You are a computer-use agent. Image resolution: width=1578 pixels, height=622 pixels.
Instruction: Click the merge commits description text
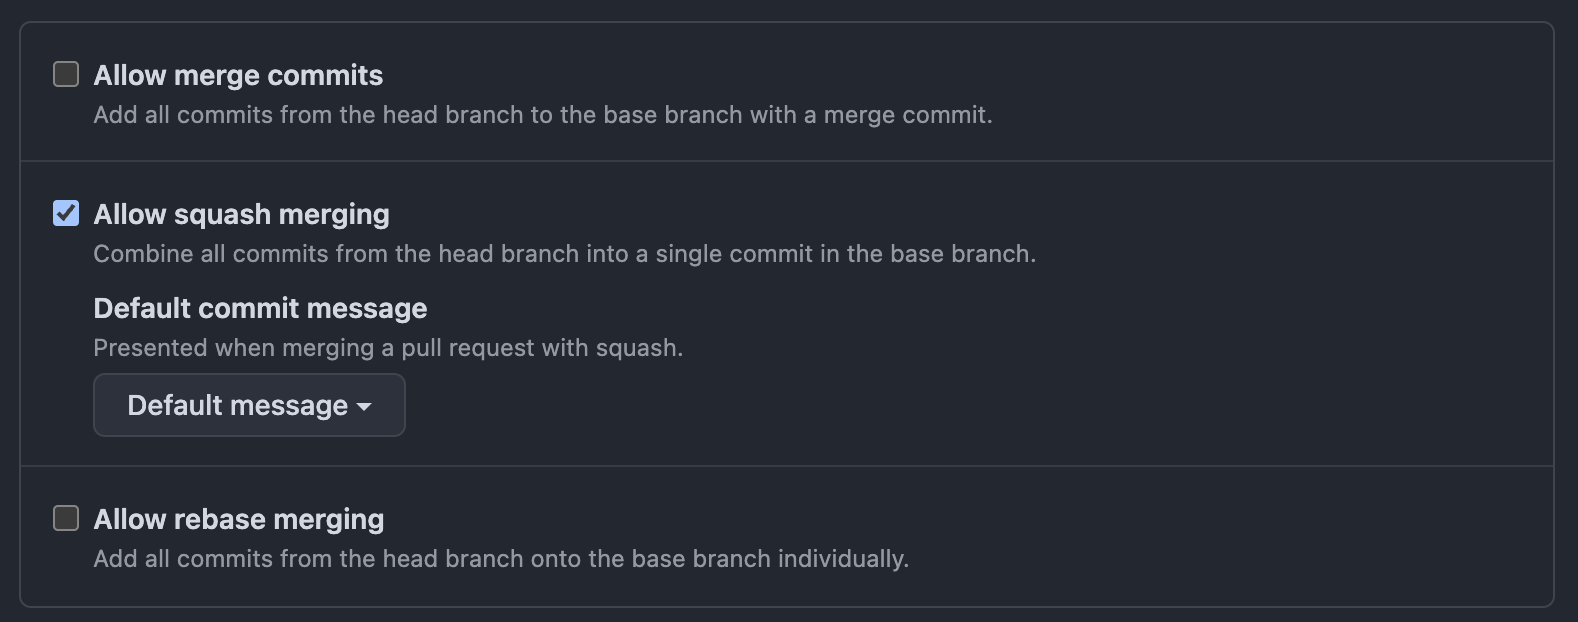542,114
